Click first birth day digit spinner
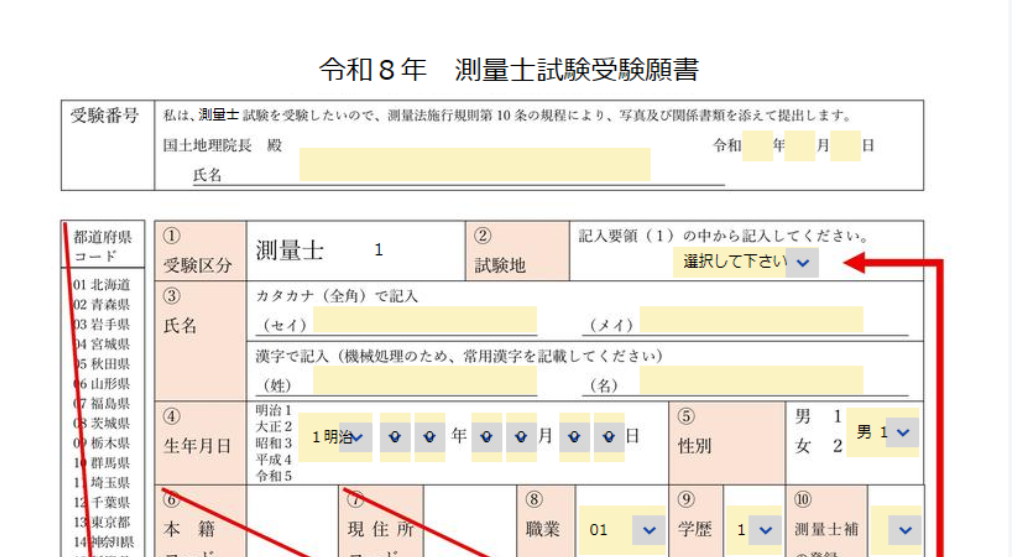The width and height of the screenshot is (1012, 557). [574, 437]
